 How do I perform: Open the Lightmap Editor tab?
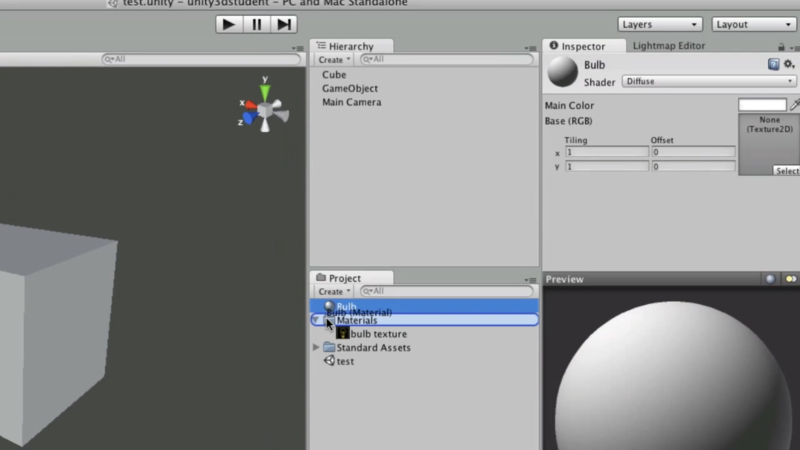(669, 45)
